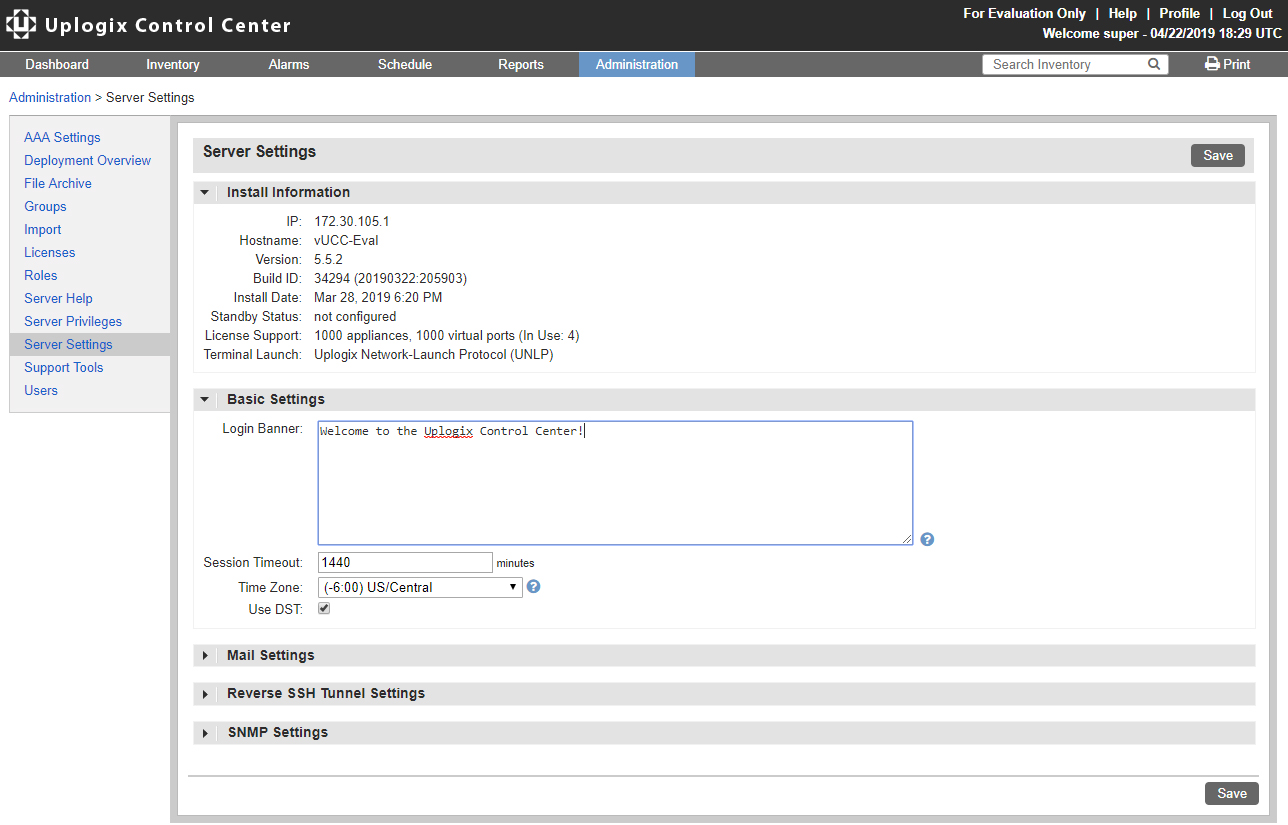The width and height of the screenshot is (1288, 825).
Task: Click the Print link
Action: (x=1237, y=64)
